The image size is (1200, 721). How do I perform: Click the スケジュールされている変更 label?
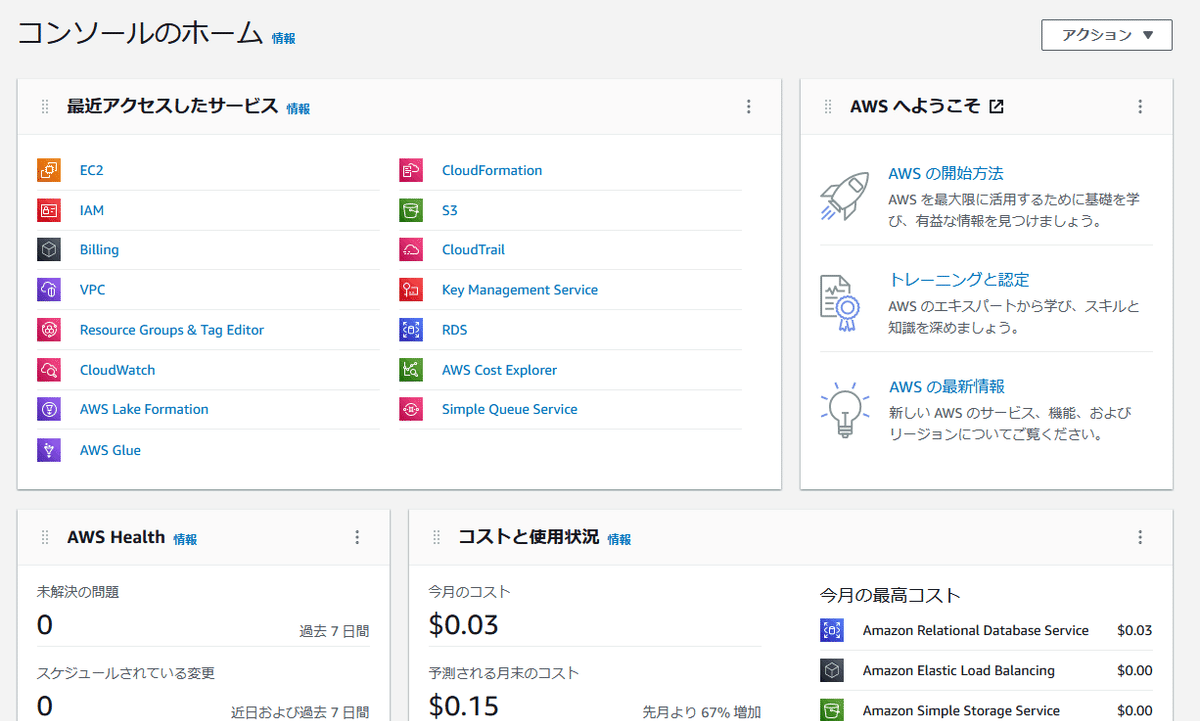tap(126, 673)
